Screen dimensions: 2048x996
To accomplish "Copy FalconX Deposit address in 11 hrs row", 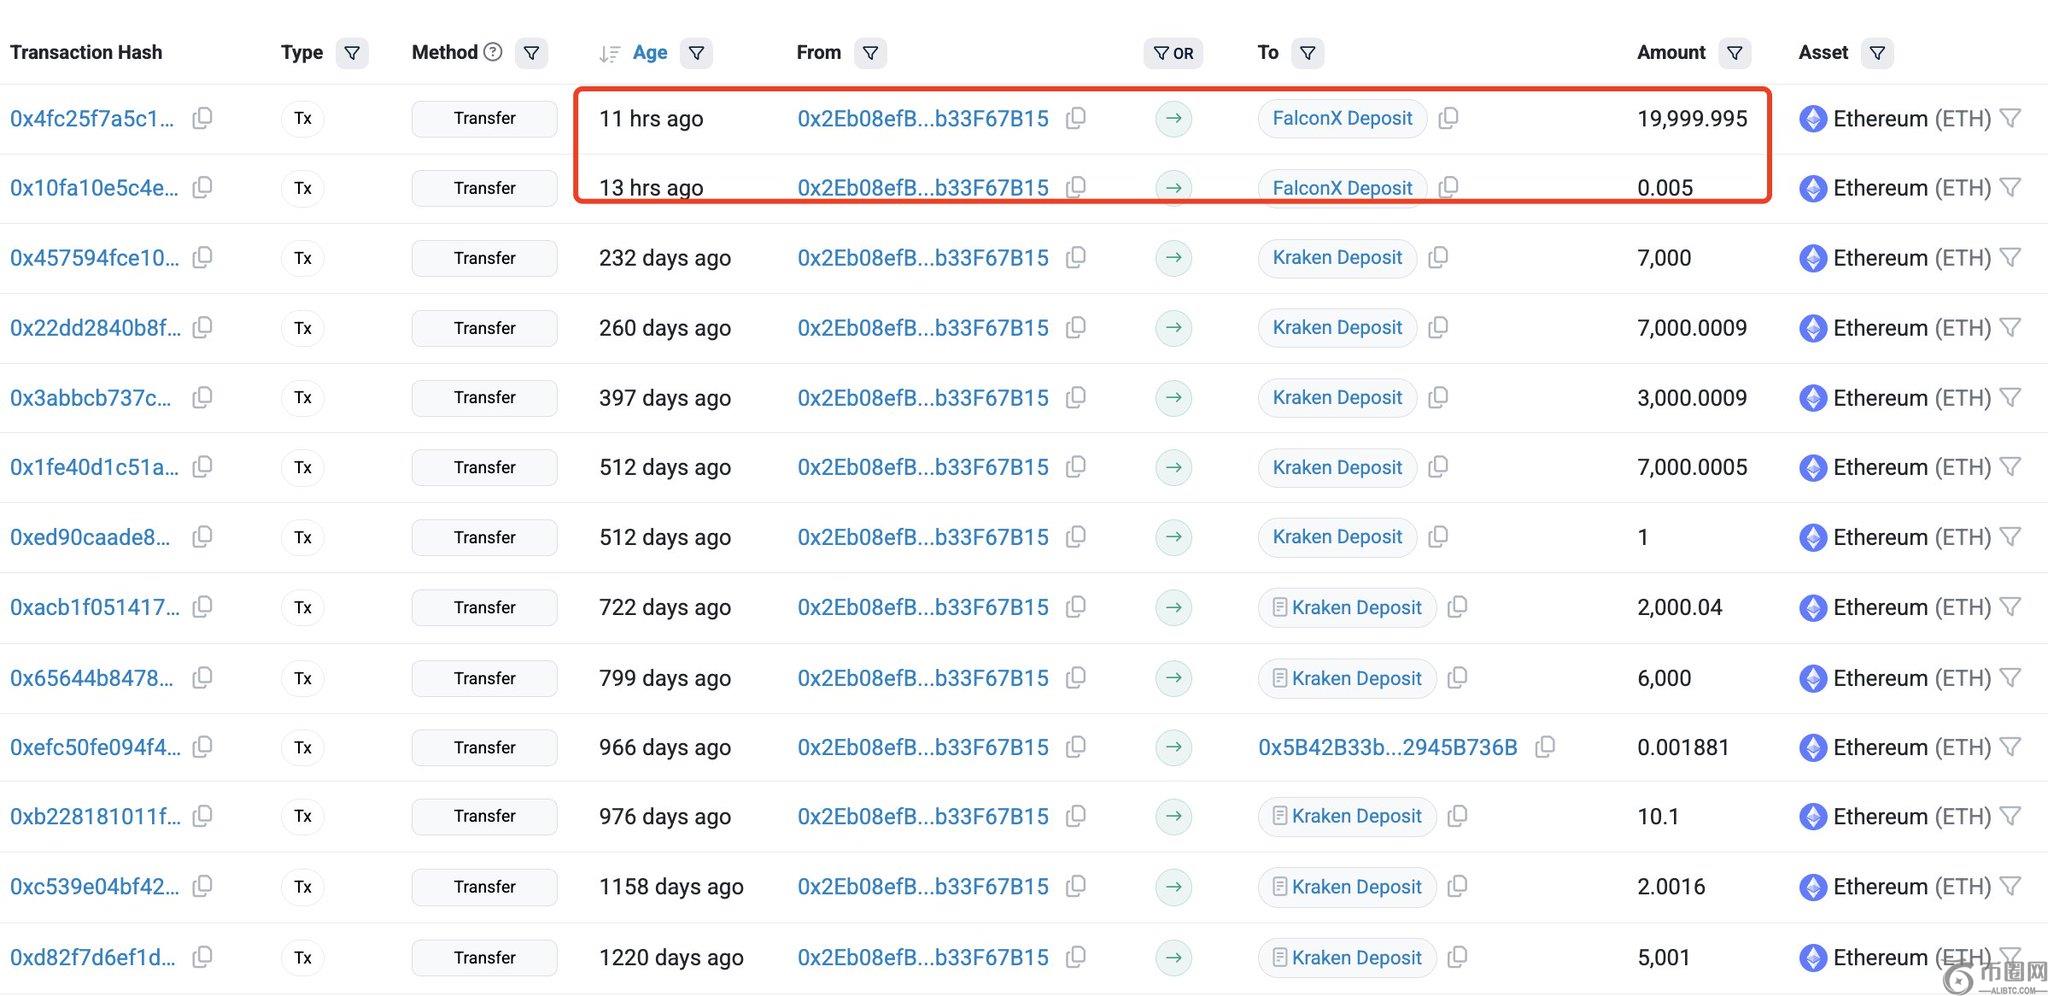I will tap(1448, 118).
